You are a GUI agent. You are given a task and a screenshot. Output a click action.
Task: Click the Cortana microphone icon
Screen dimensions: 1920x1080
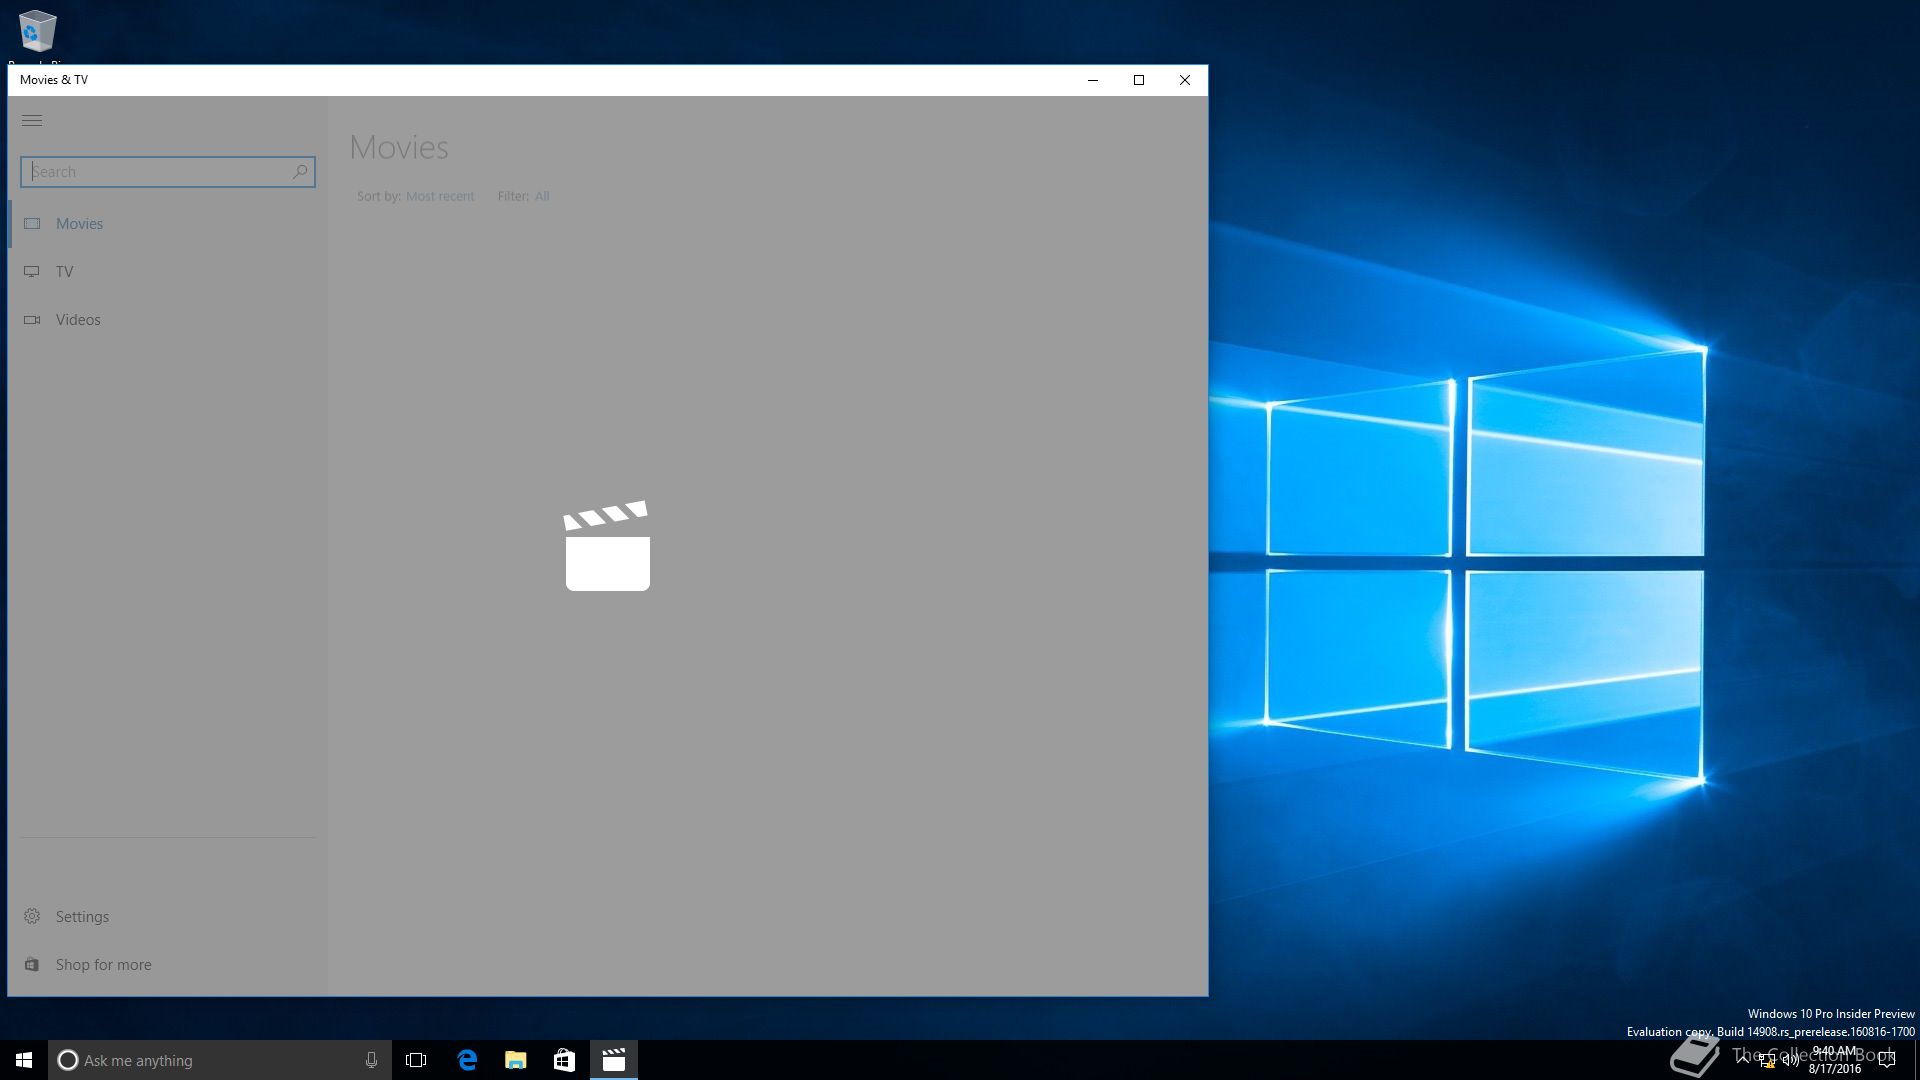371,1060
